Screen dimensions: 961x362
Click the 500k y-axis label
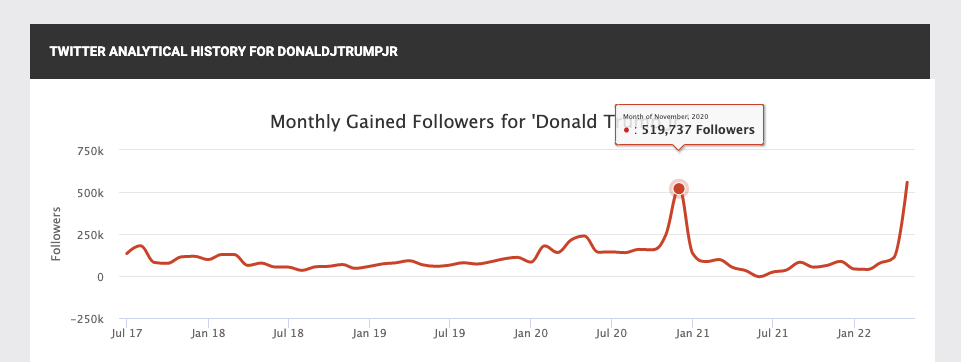point(91,193)
